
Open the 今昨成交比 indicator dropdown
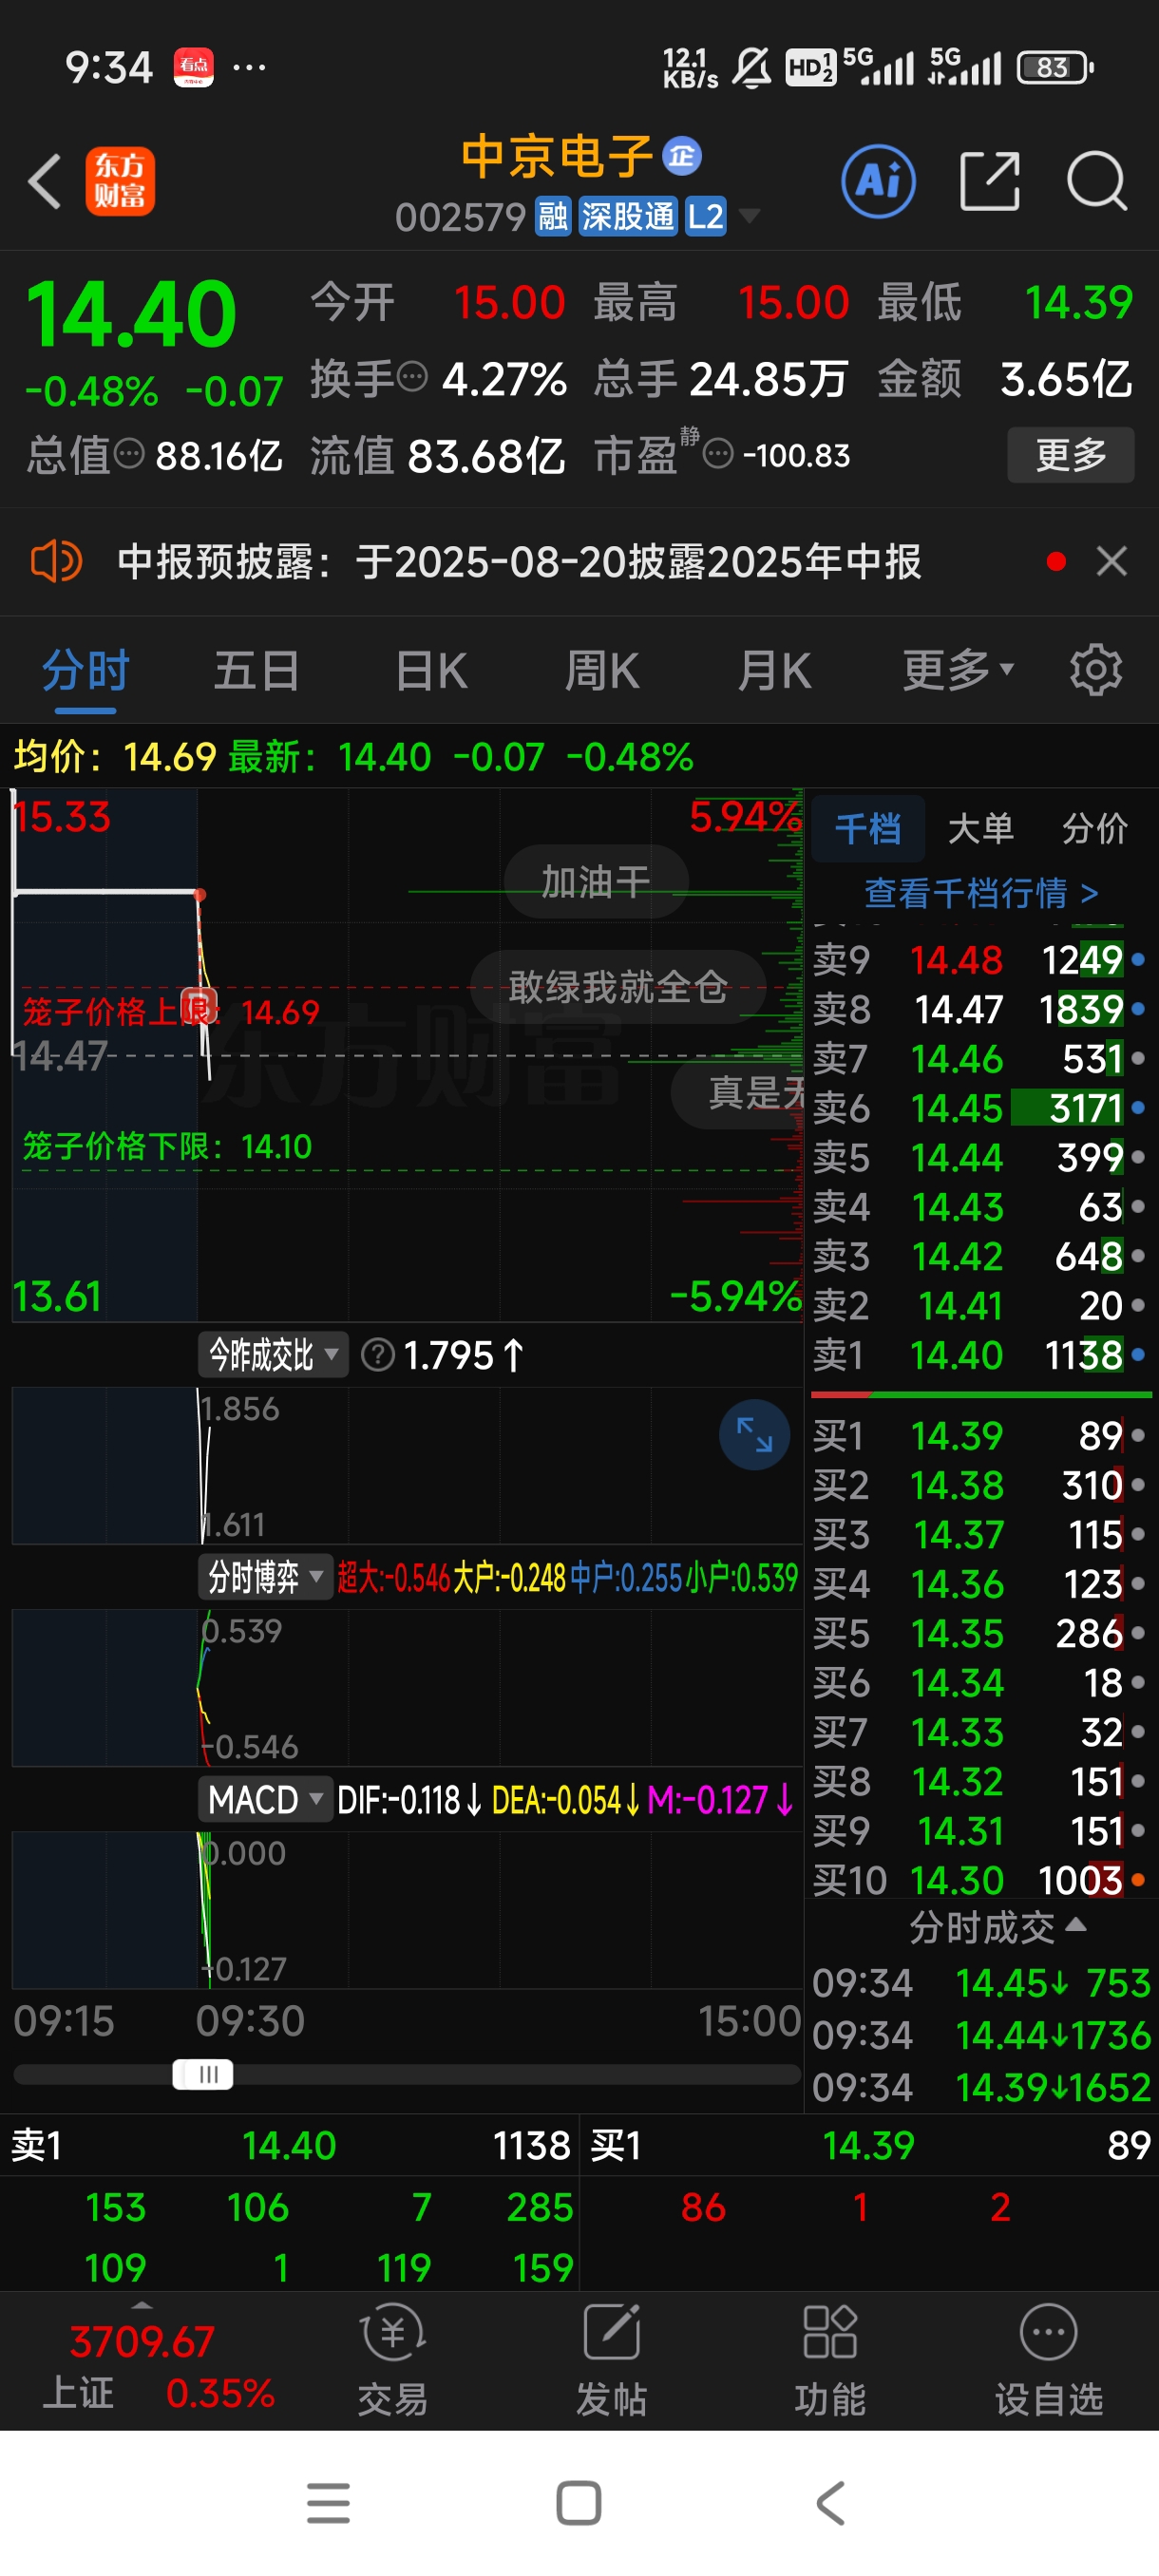(273, 1355)
